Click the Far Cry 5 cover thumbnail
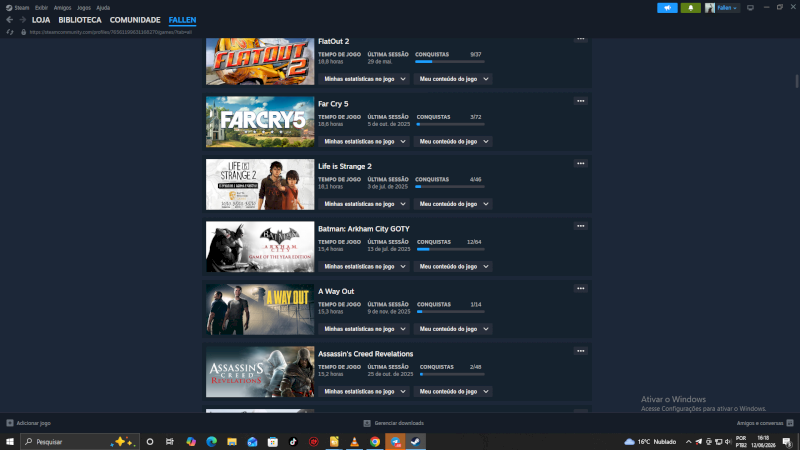Screen dimensions: 800x450 pos(260,122)
